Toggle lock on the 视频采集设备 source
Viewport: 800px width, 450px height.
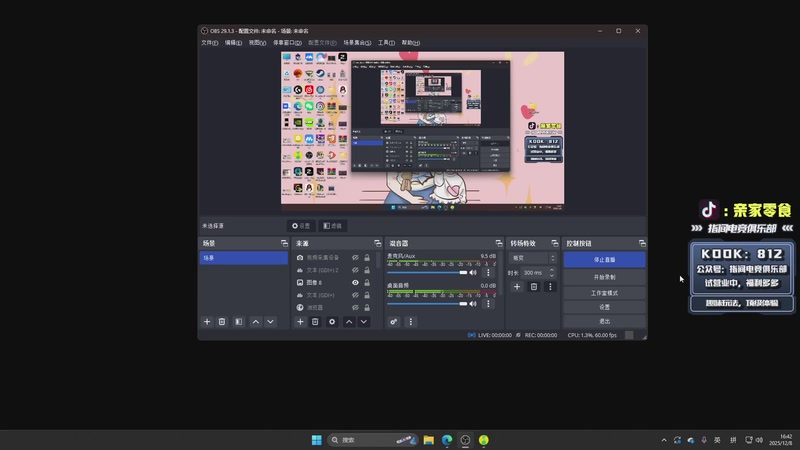[x=367, y=258]
